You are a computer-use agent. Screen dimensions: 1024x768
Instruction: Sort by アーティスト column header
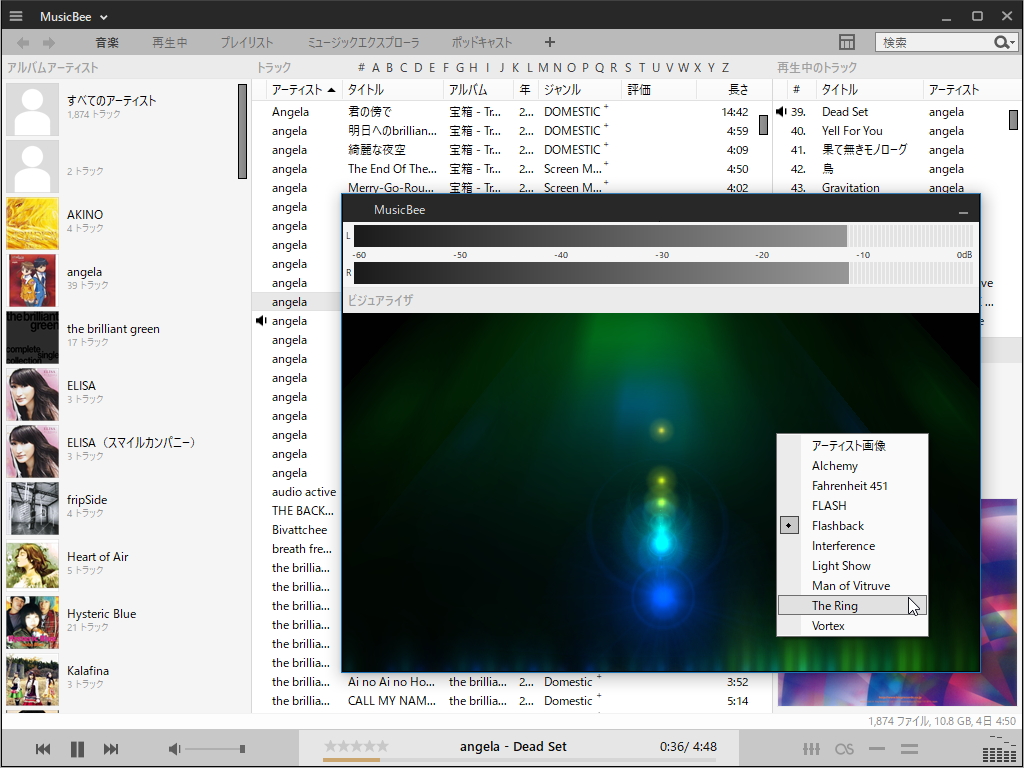tap(304, 90)
